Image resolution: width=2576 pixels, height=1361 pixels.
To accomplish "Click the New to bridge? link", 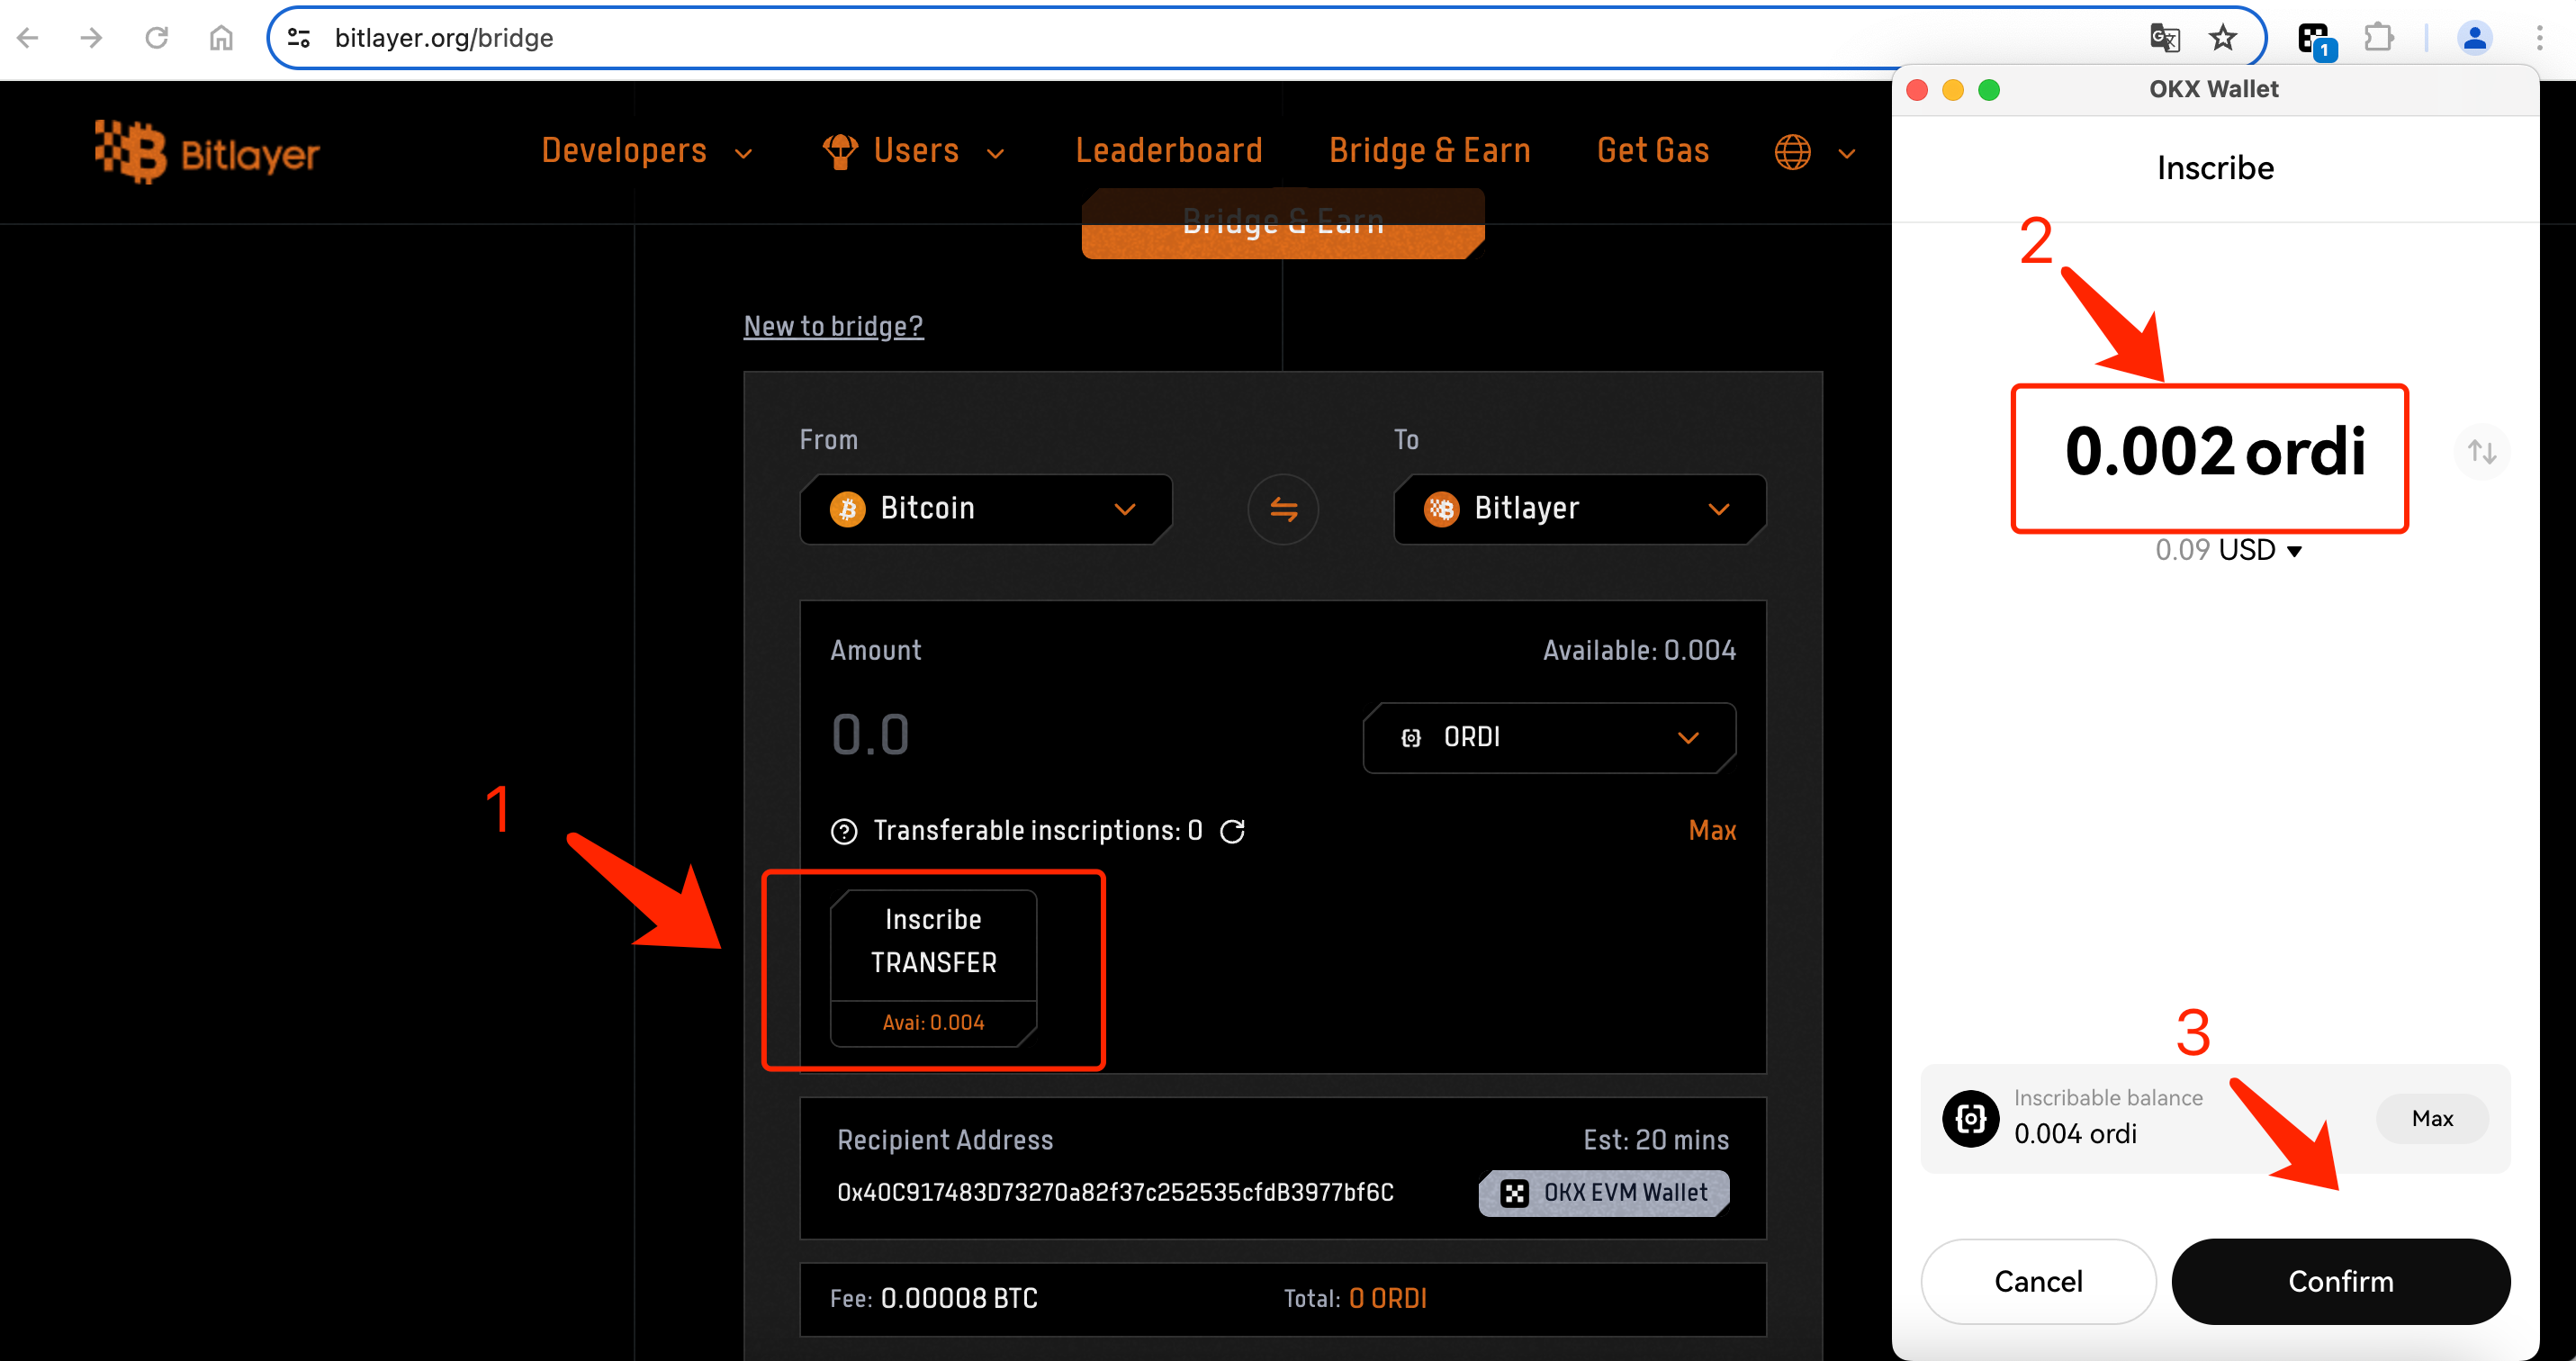I will [x=833, y=326].
